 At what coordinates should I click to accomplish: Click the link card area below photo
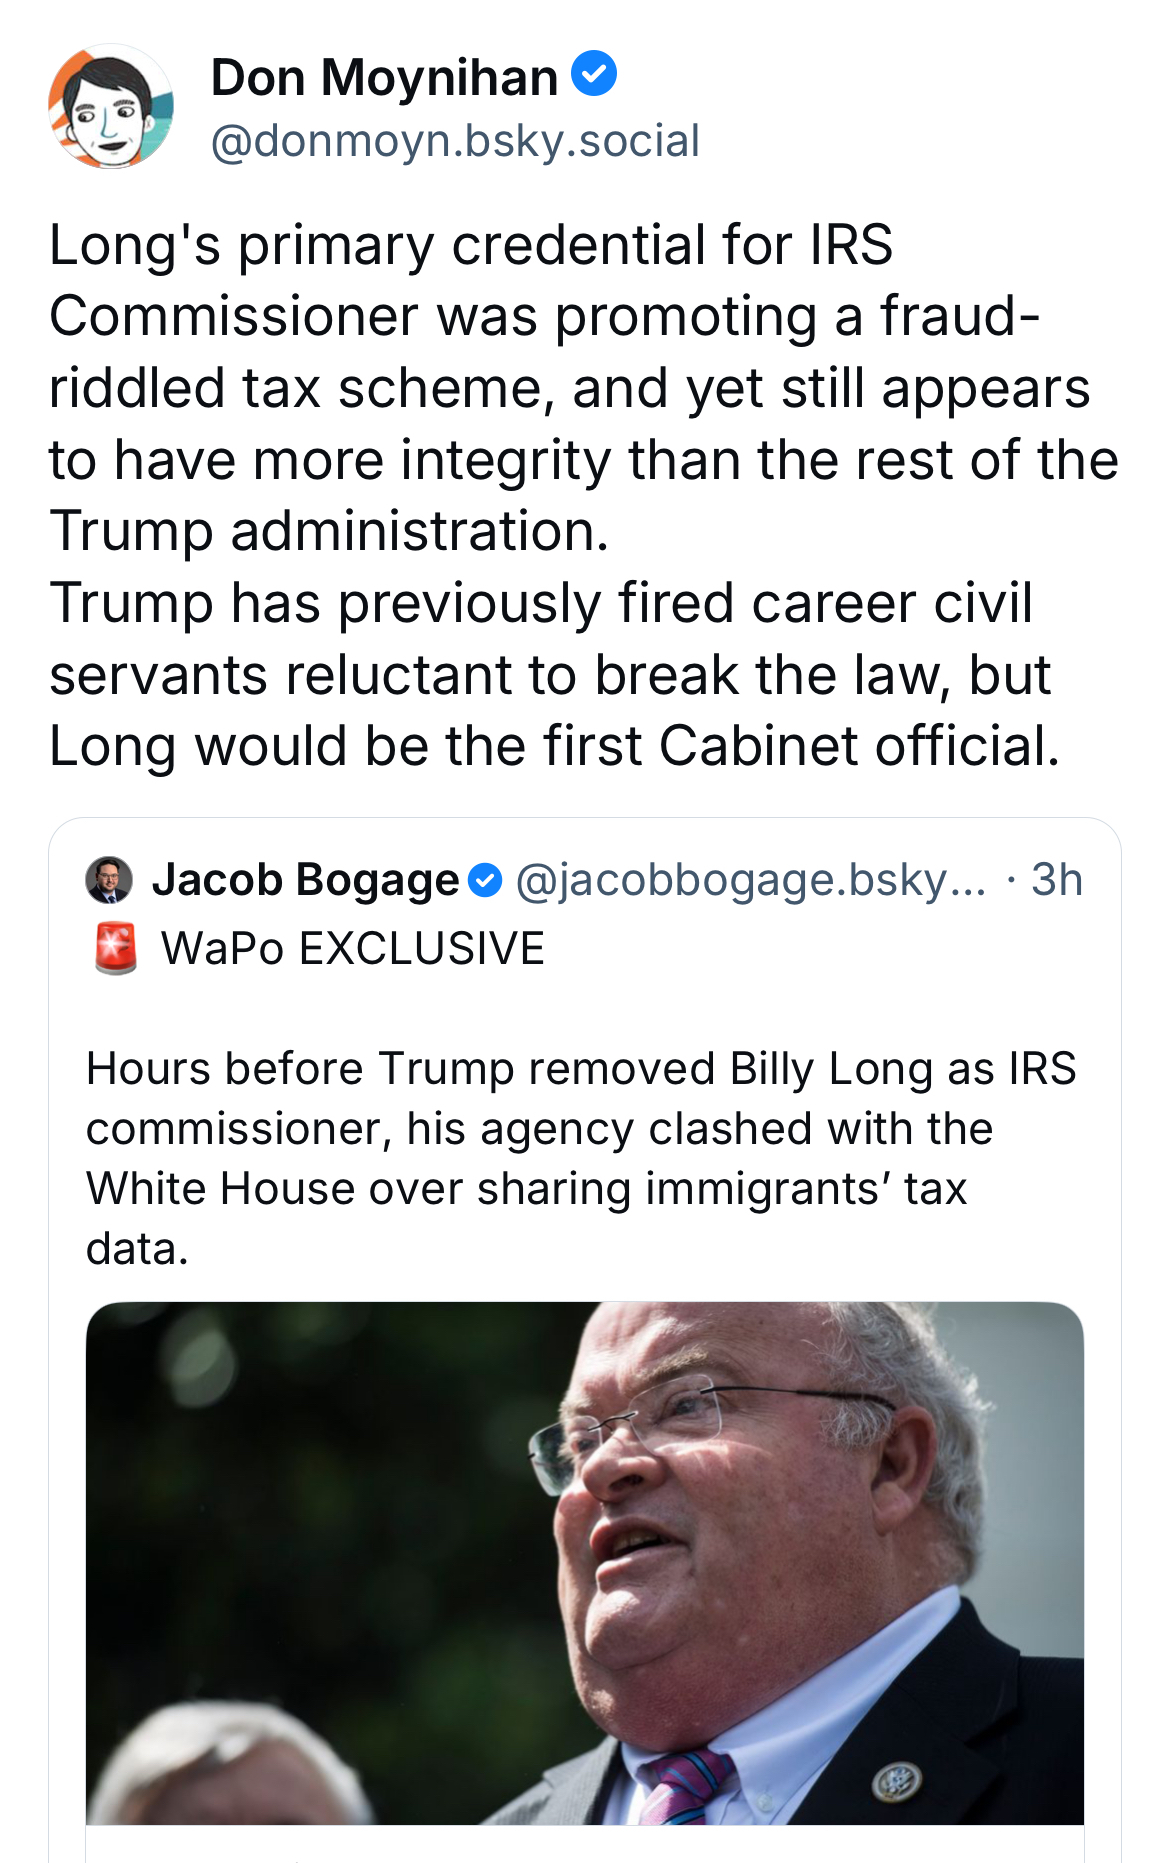[585, 1844]
